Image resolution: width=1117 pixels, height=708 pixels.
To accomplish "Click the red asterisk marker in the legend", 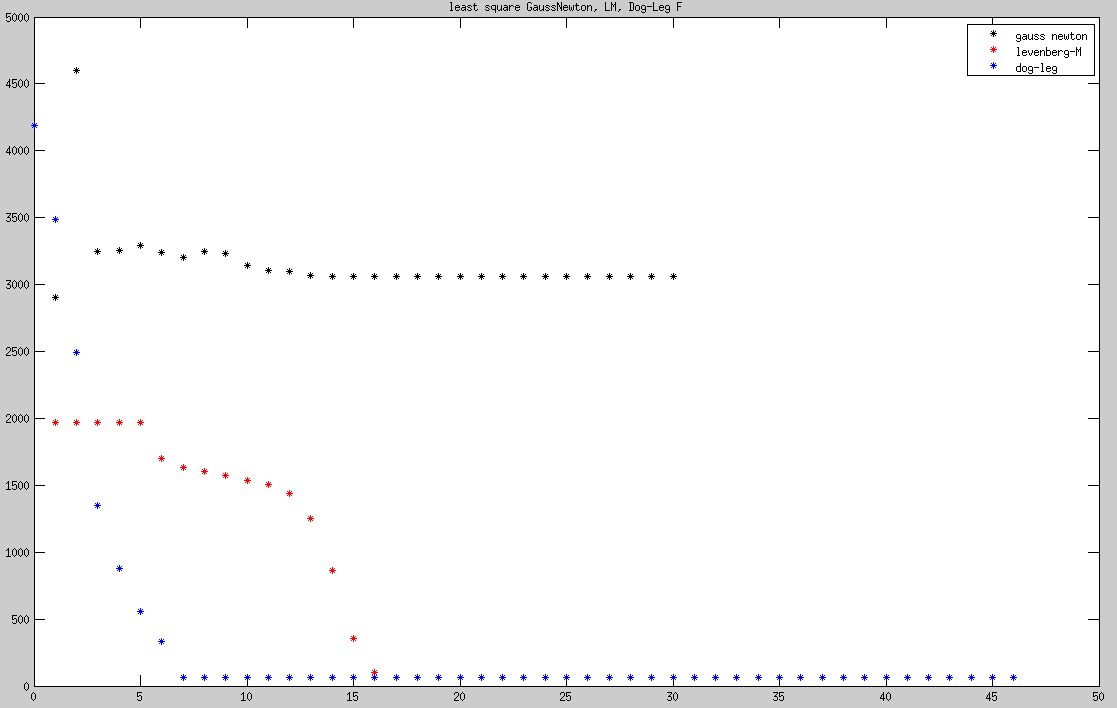I will pos(993,50).
